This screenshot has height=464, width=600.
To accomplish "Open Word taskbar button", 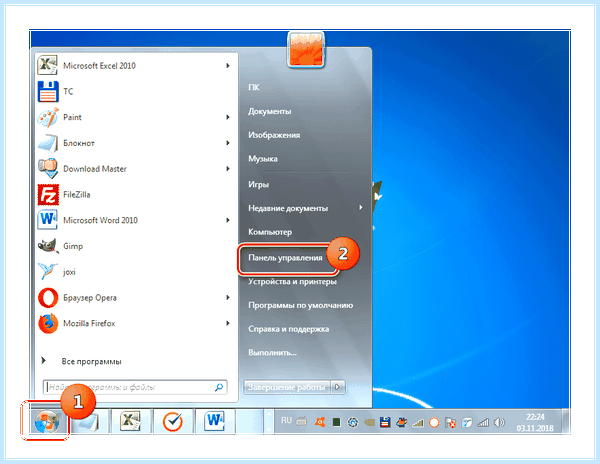I will [214, 422].
